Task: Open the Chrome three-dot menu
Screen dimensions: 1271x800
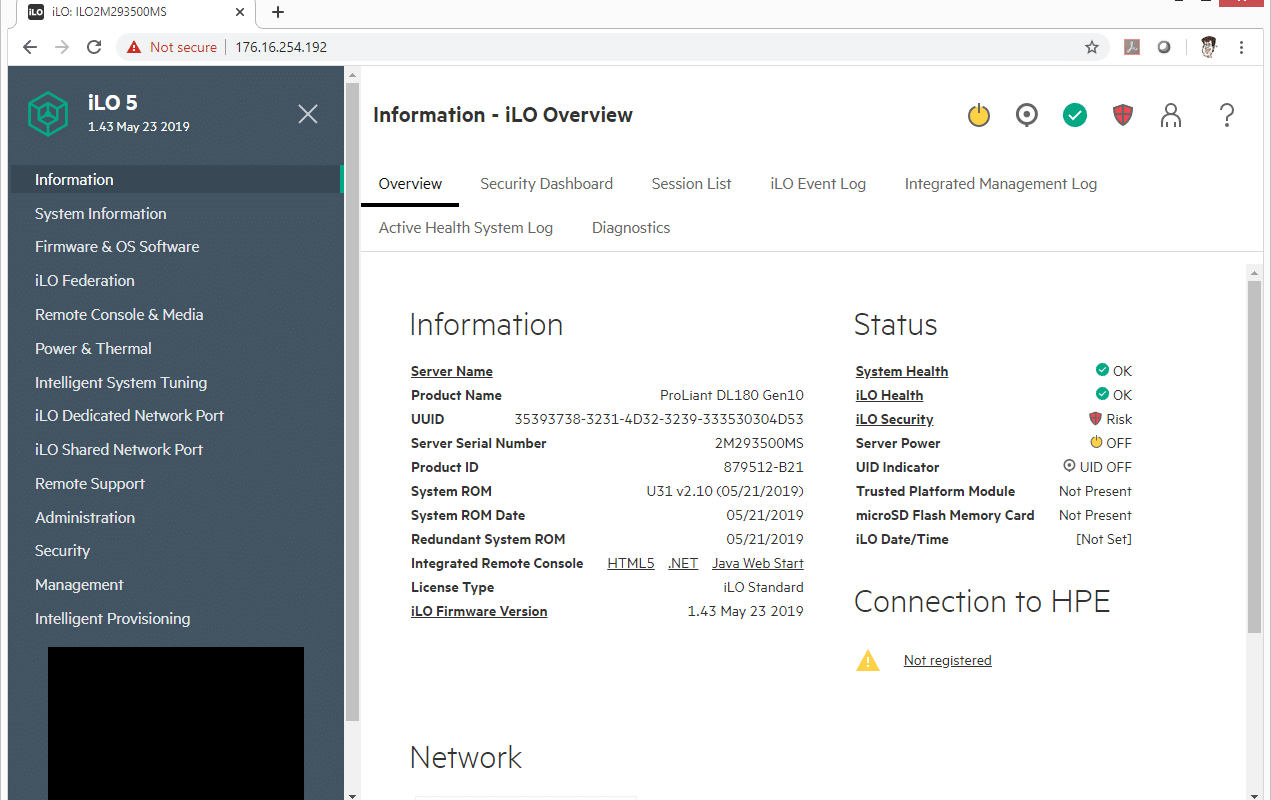Action: coord(1241,47)
